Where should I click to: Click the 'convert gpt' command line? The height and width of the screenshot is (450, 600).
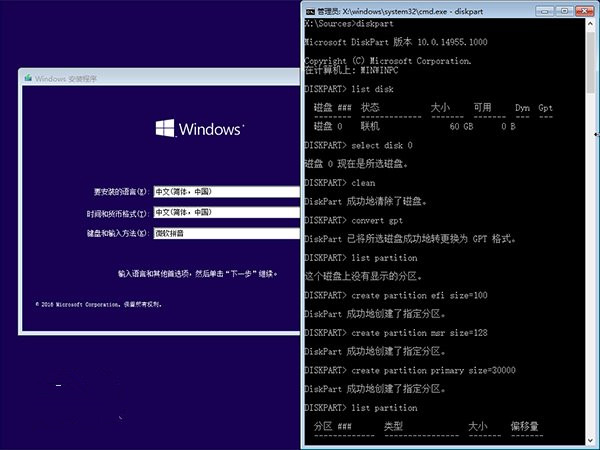click(x=354, y=220)
